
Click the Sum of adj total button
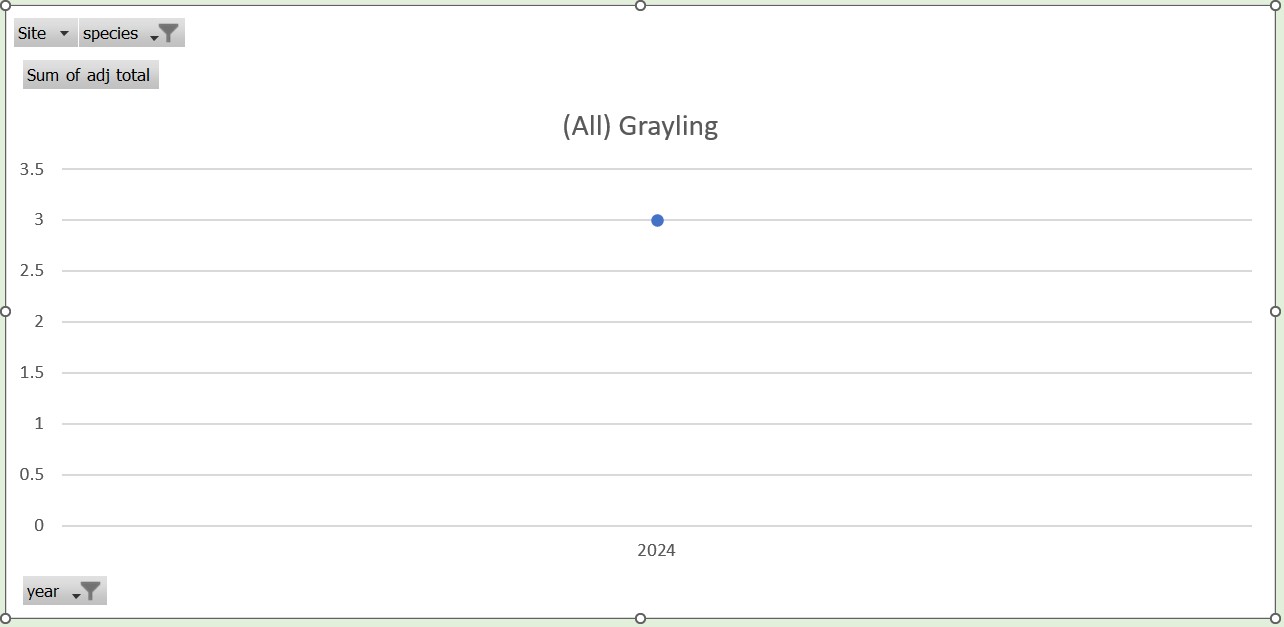(x=90, y=75)
